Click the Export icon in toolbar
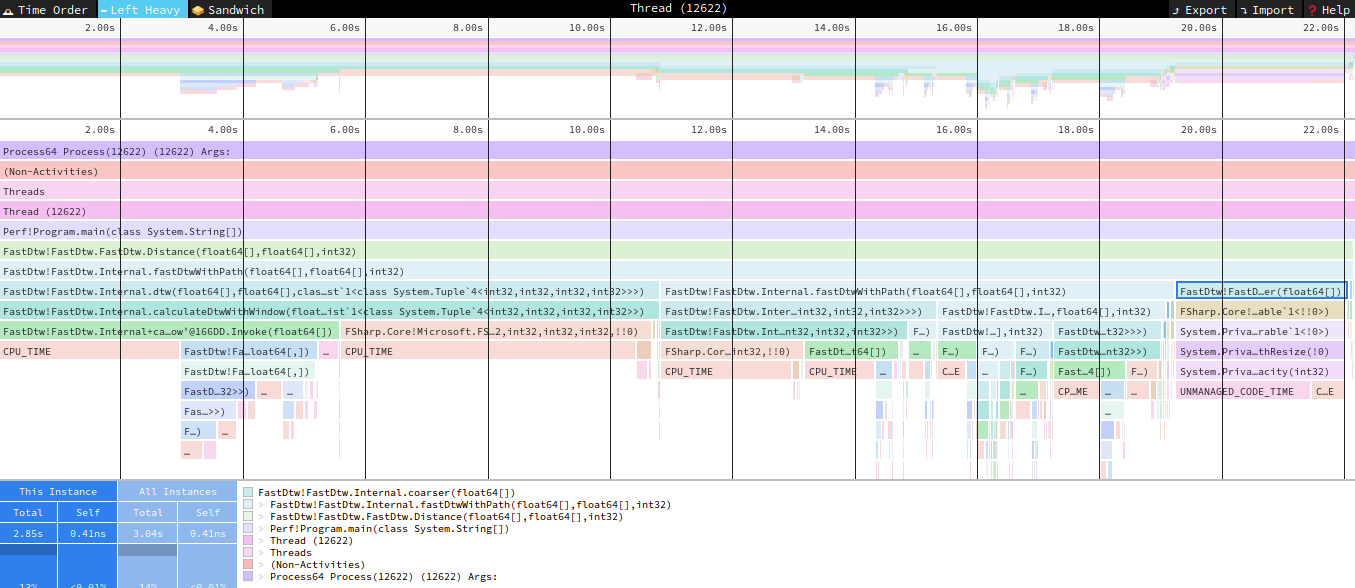 click(1175, 9)
